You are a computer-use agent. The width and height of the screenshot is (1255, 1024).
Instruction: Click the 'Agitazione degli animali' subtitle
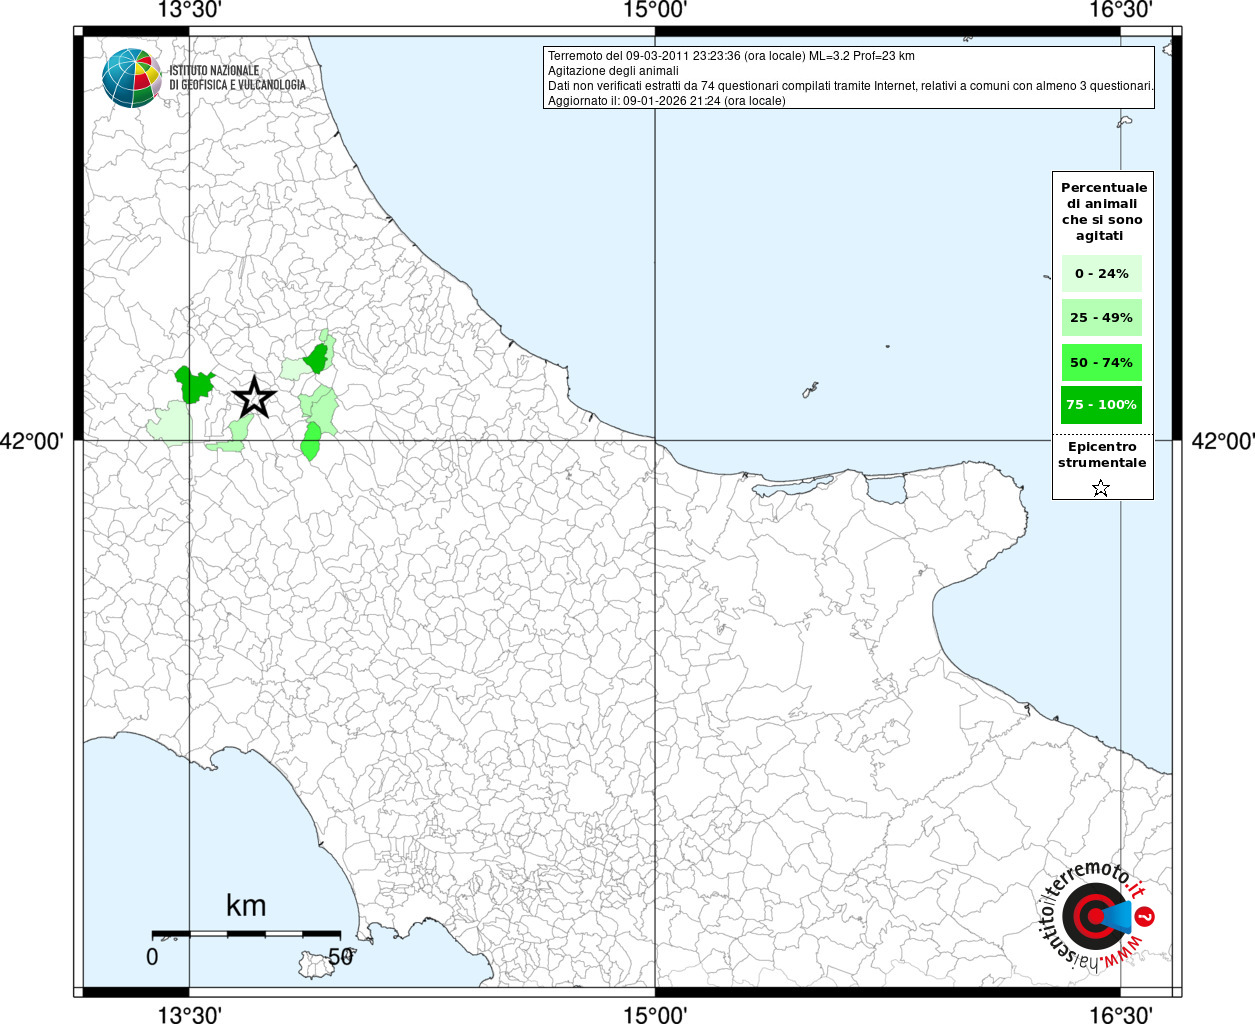pos(613,71)
